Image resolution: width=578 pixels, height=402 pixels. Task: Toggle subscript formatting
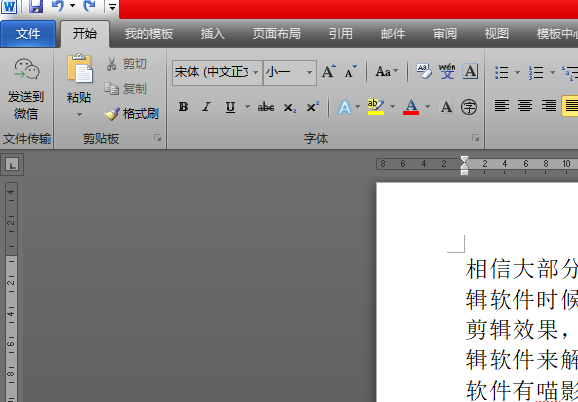pyautogui.click(x=289, y=108)
